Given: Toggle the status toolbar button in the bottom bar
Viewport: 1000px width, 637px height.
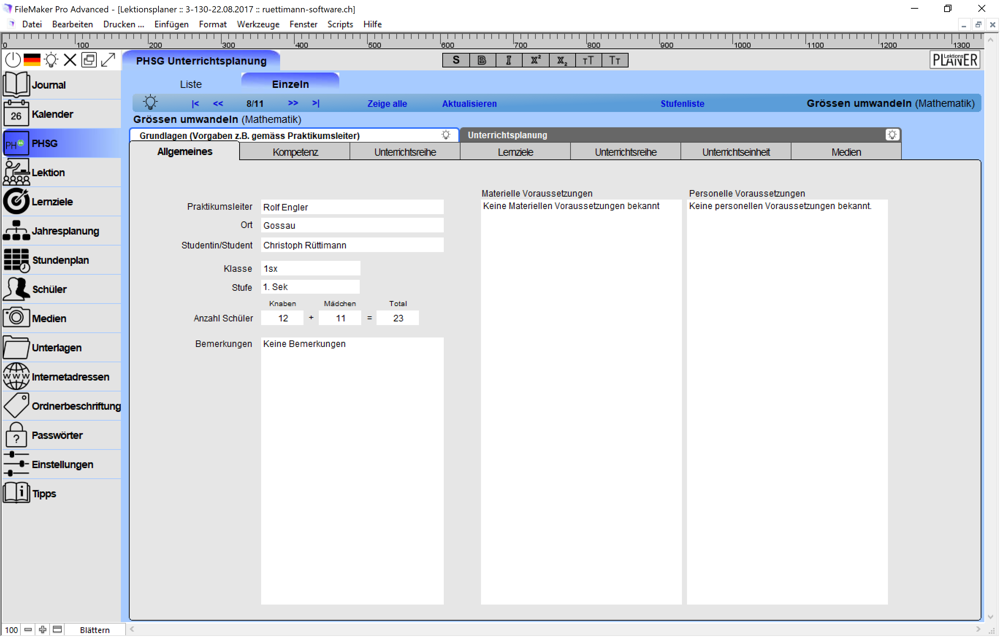Looking at the screenshot, I should pyautogui.click(x=57, y=630).
